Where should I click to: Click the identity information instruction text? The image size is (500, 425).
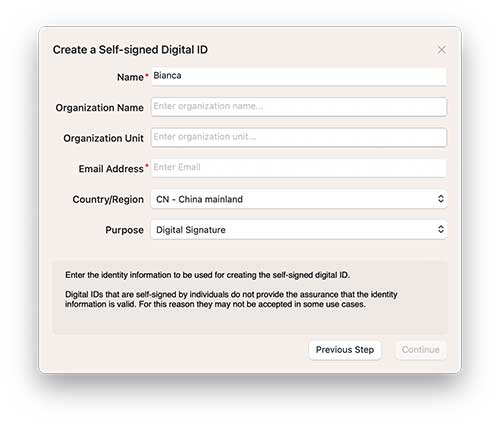click(207, 275)
